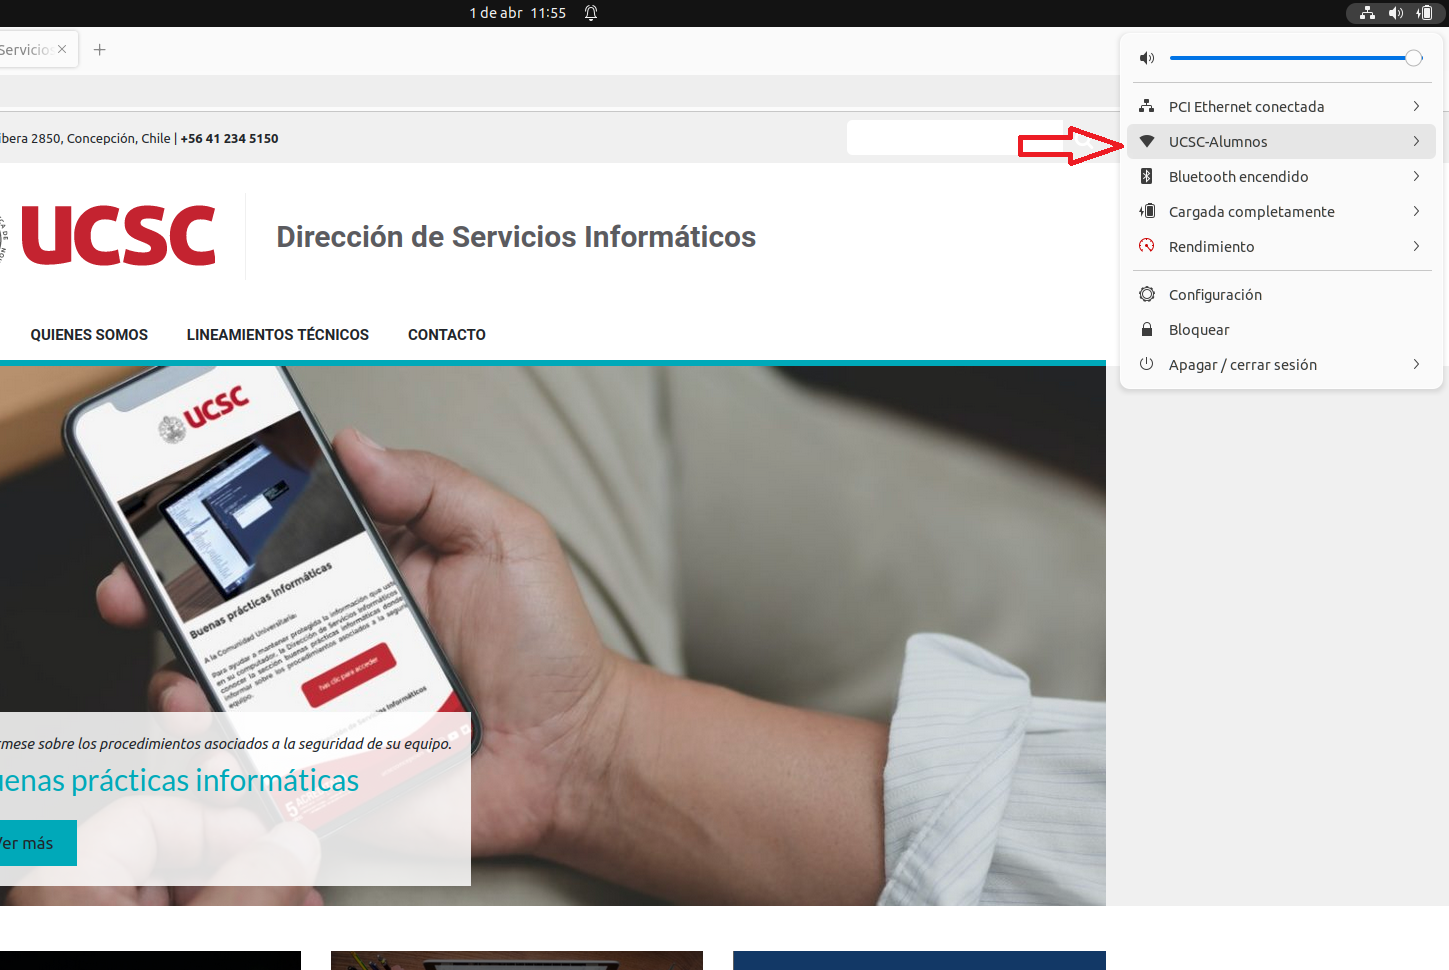Screen dimensions: 1449x970
Task: Open the clock and date in top bar
Action: pos(518,13)
